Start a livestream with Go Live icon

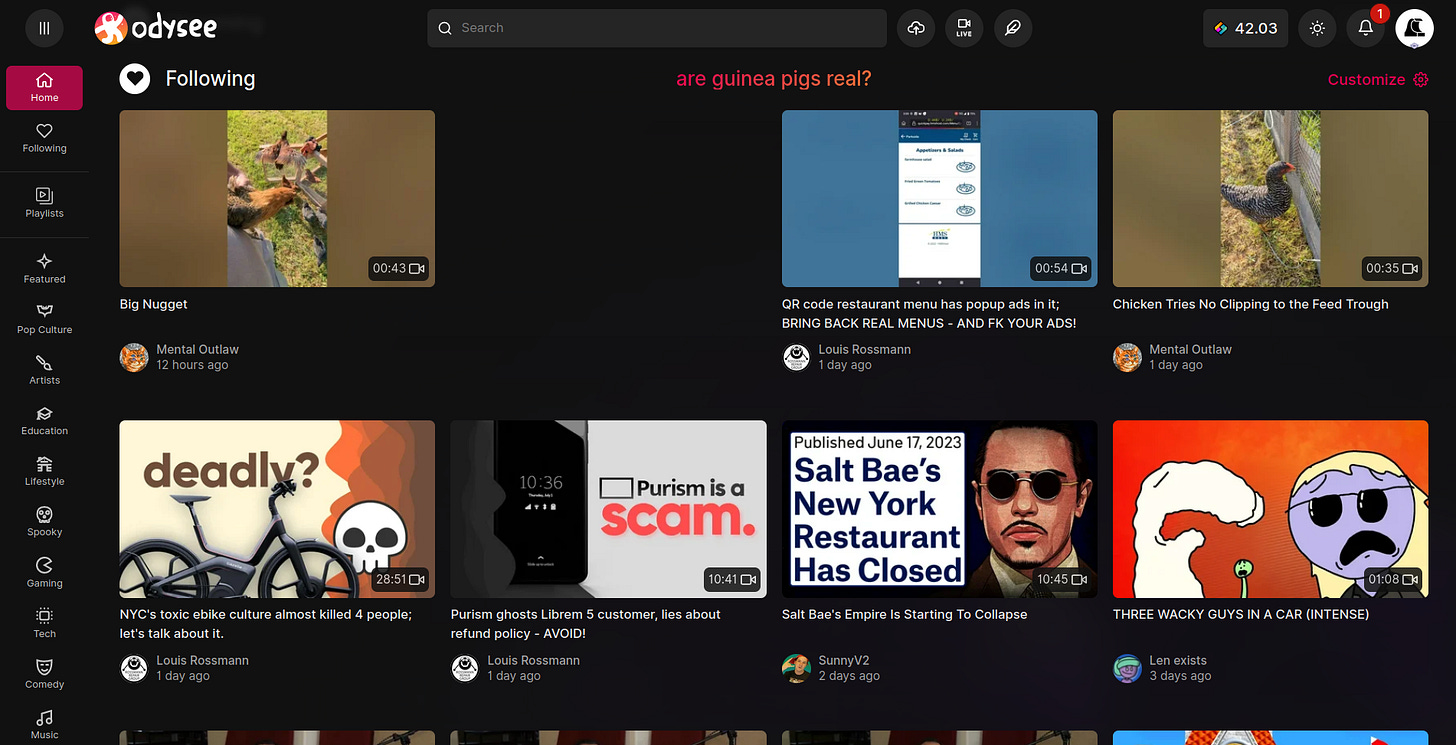coord(964,28)
